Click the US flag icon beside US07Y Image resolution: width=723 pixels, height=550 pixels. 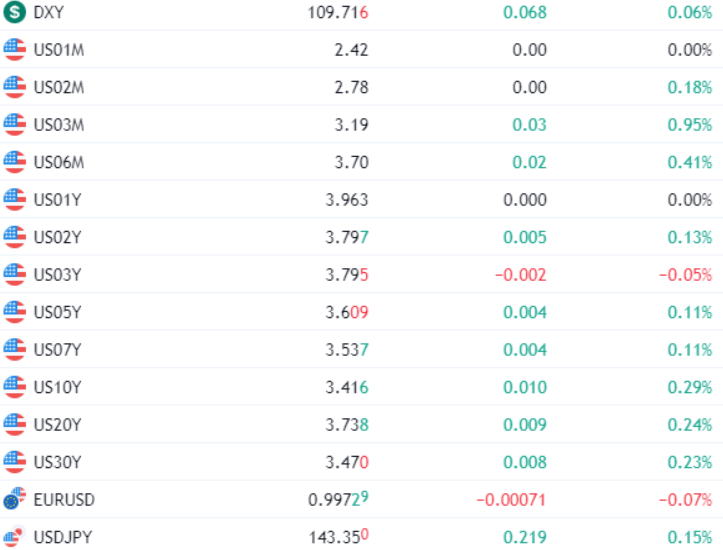[x=14, y=349]
